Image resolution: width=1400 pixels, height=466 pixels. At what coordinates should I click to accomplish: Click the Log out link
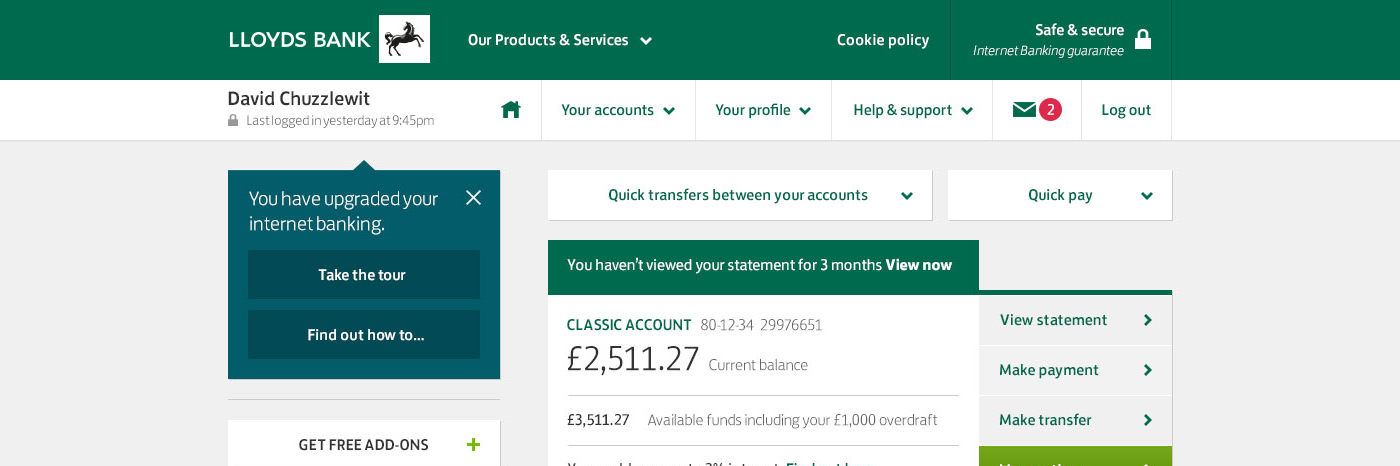pyautogui.click(x=1126, y=110)
